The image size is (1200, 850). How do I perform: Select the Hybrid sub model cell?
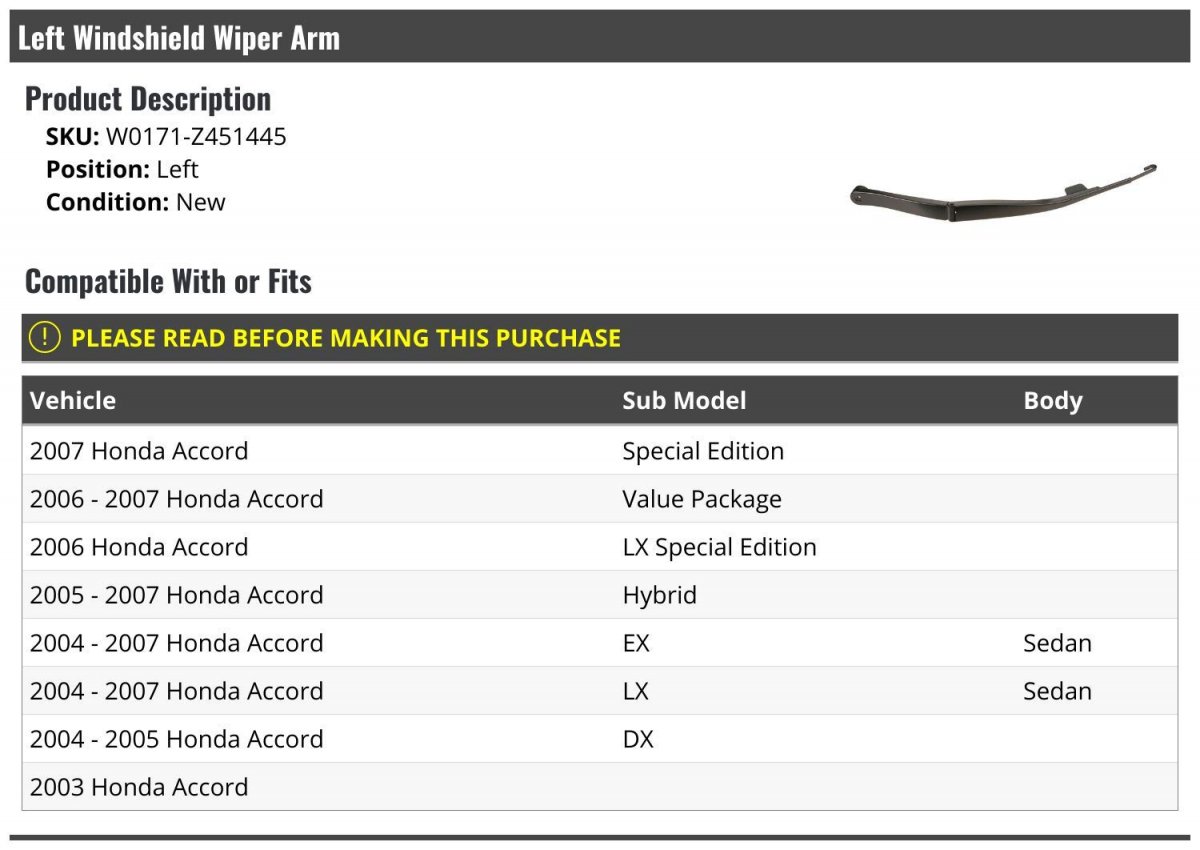point(659,595)
